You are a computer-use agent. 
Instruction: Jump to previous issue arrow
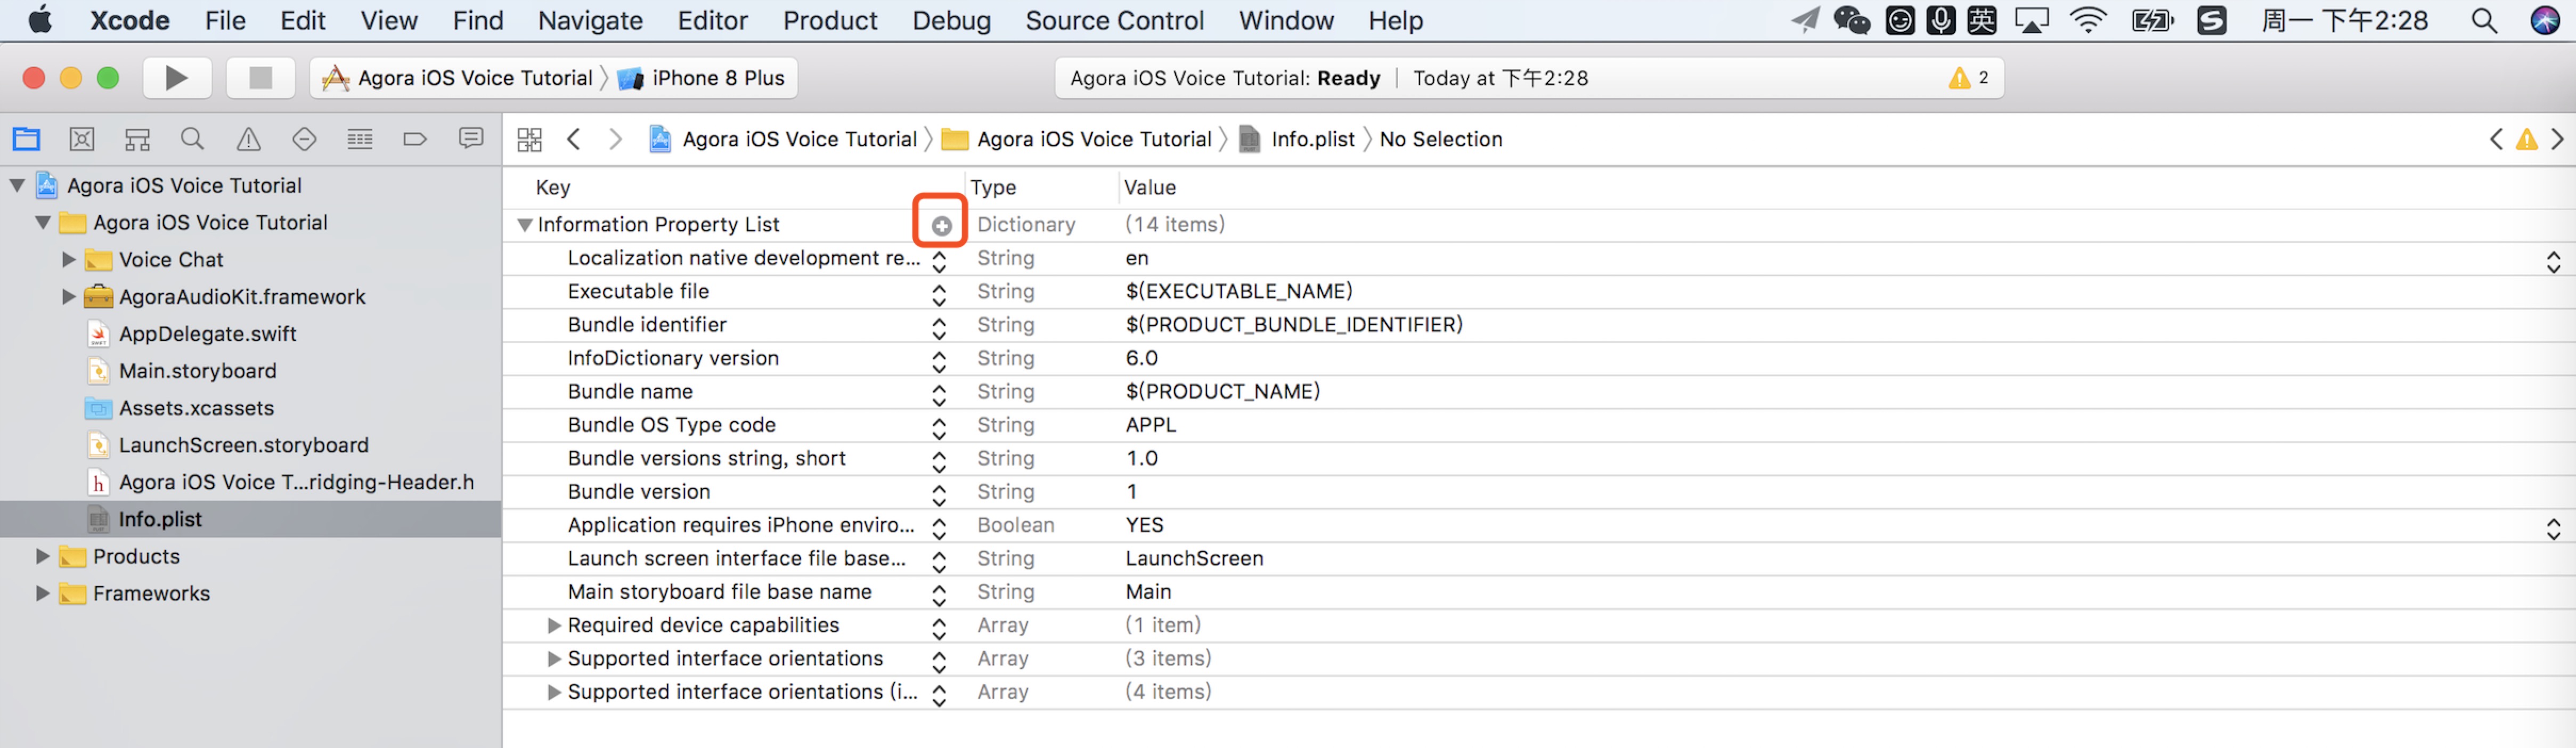[2496, 139]
